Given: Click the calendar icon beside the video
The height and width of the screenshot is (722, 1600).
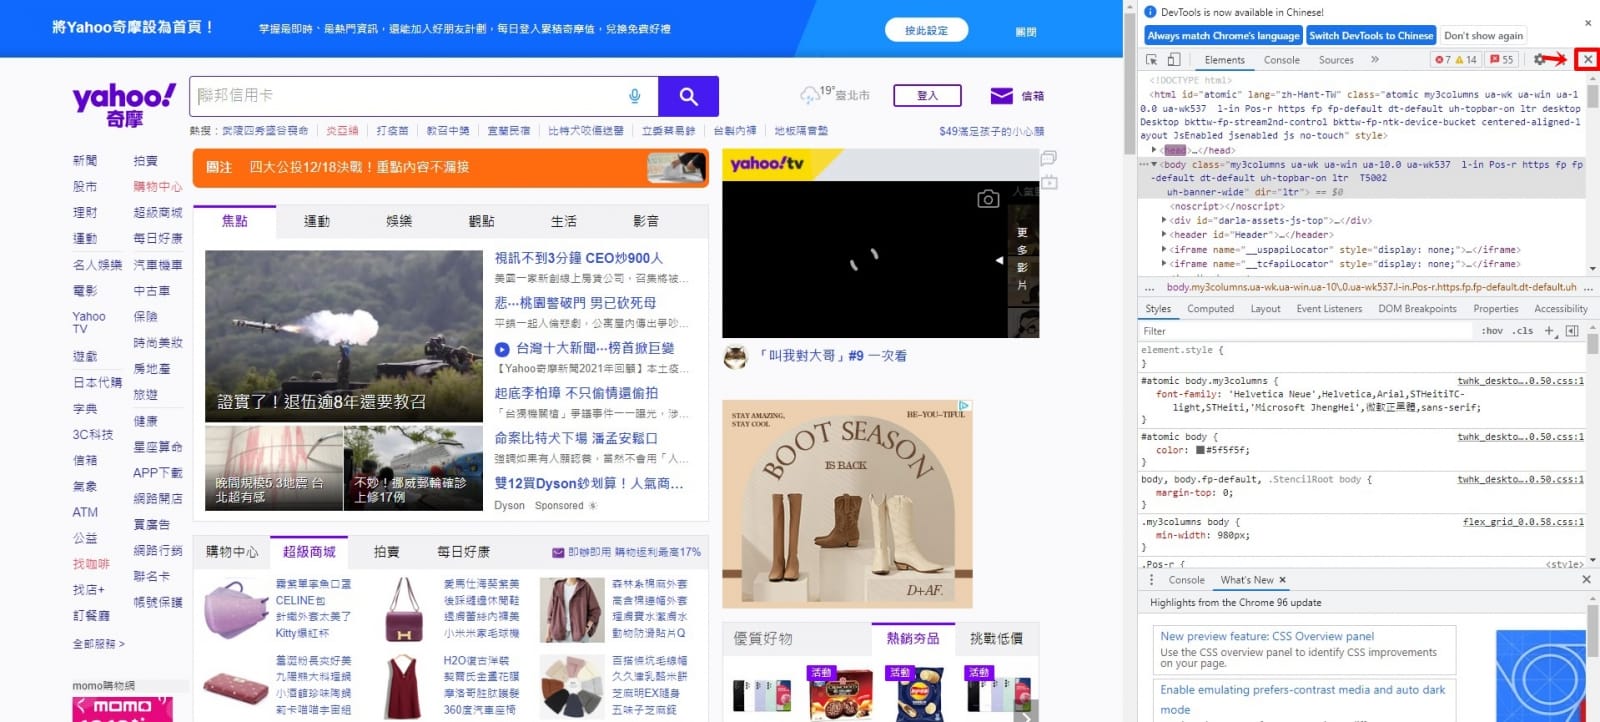Looking at the screenshot, I should click(x=1048, y=182).
